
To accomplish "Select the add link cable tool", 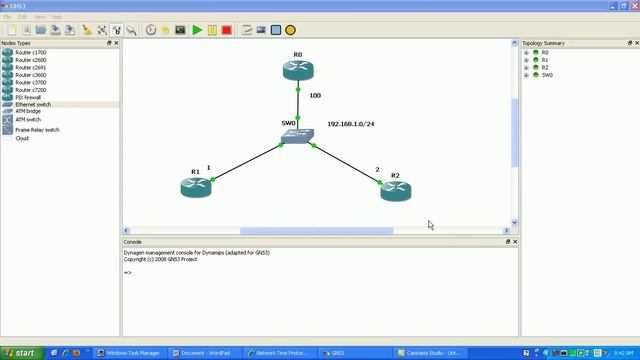I will tap(131, 30).
